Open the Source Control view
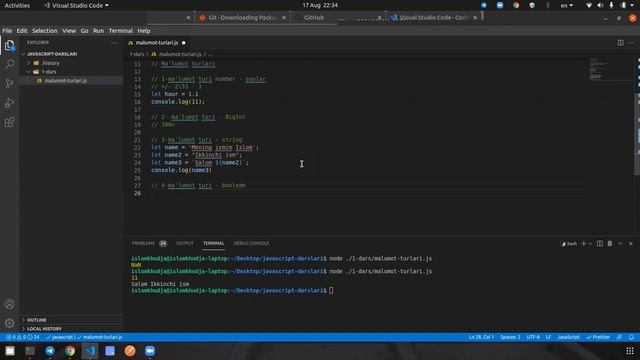The height and width of the screenshot is (360, 640). click(9, 83)
